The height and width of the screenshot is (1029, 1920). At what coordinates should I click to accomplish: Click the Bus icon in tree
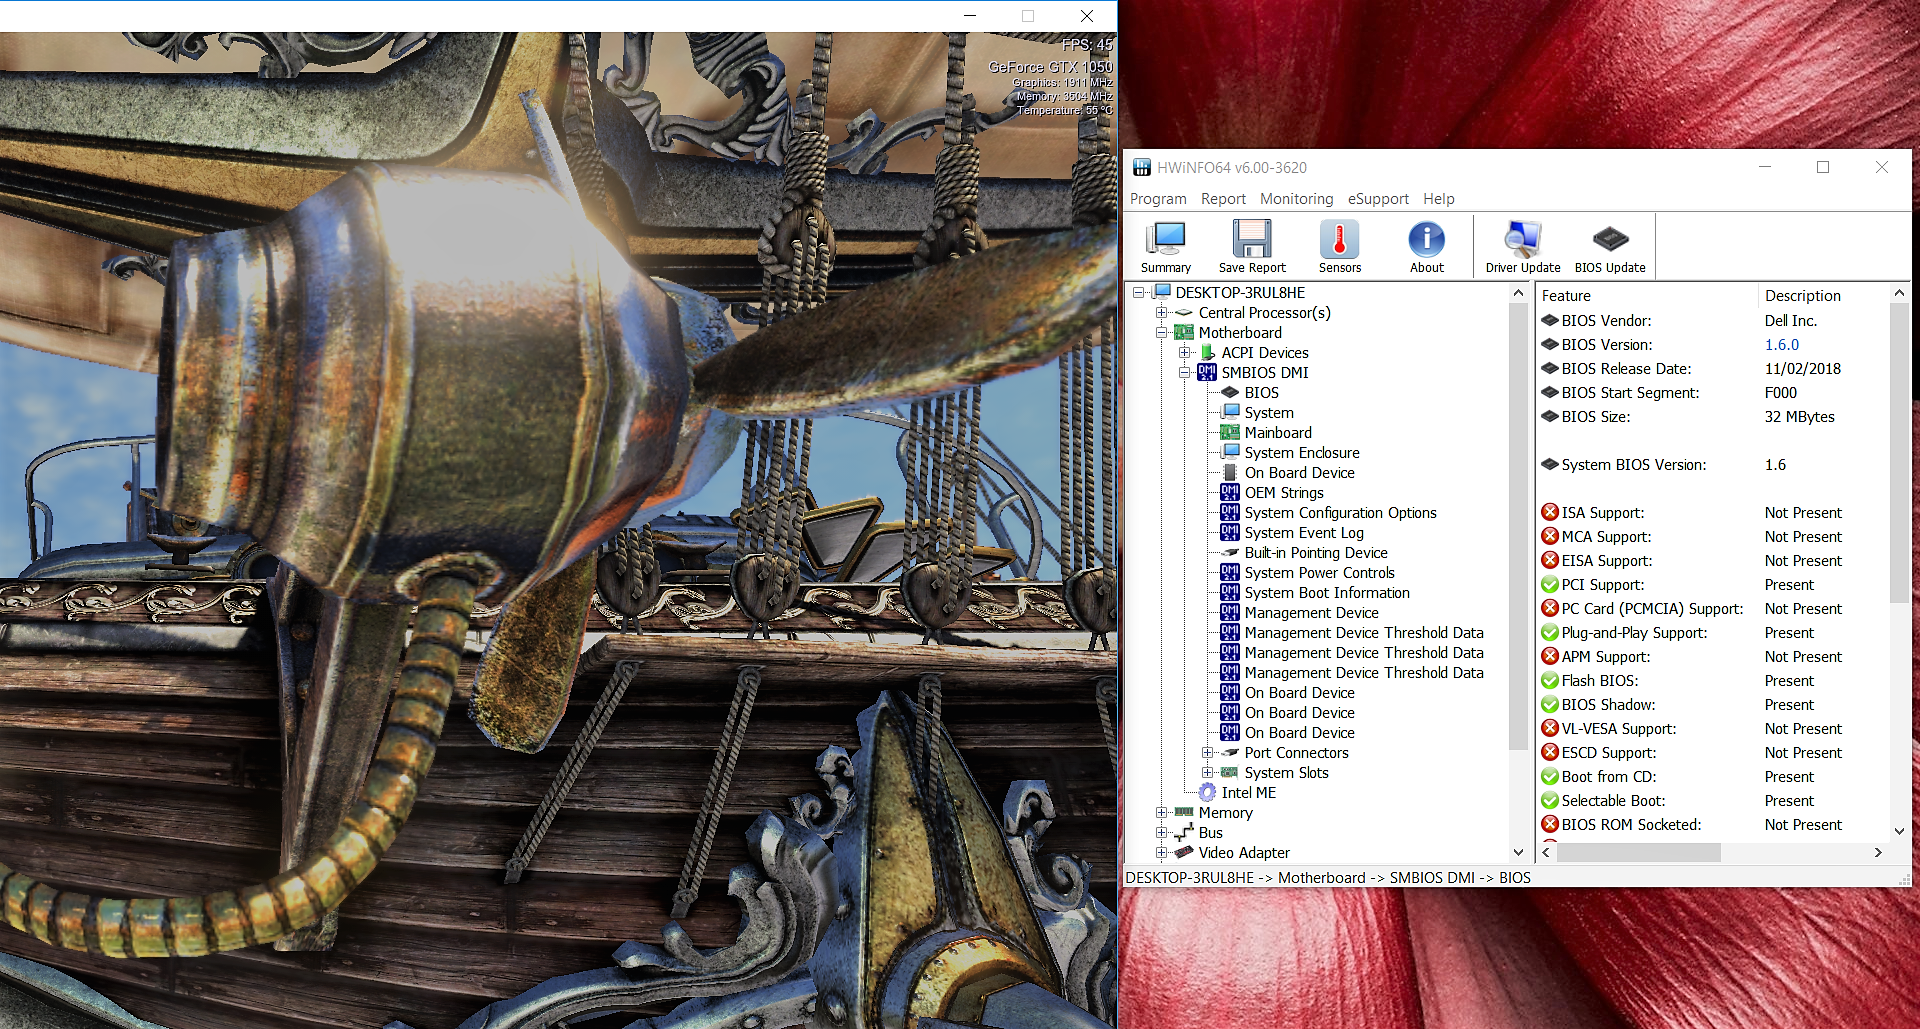pos(1185,832)
